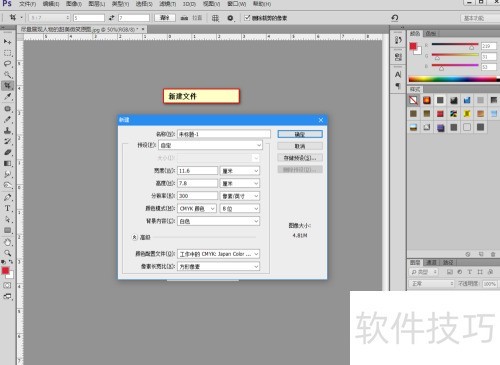The height and width of the screenshot is (365, 500).
Task: Open the Character panel icon
Action: 398,74
